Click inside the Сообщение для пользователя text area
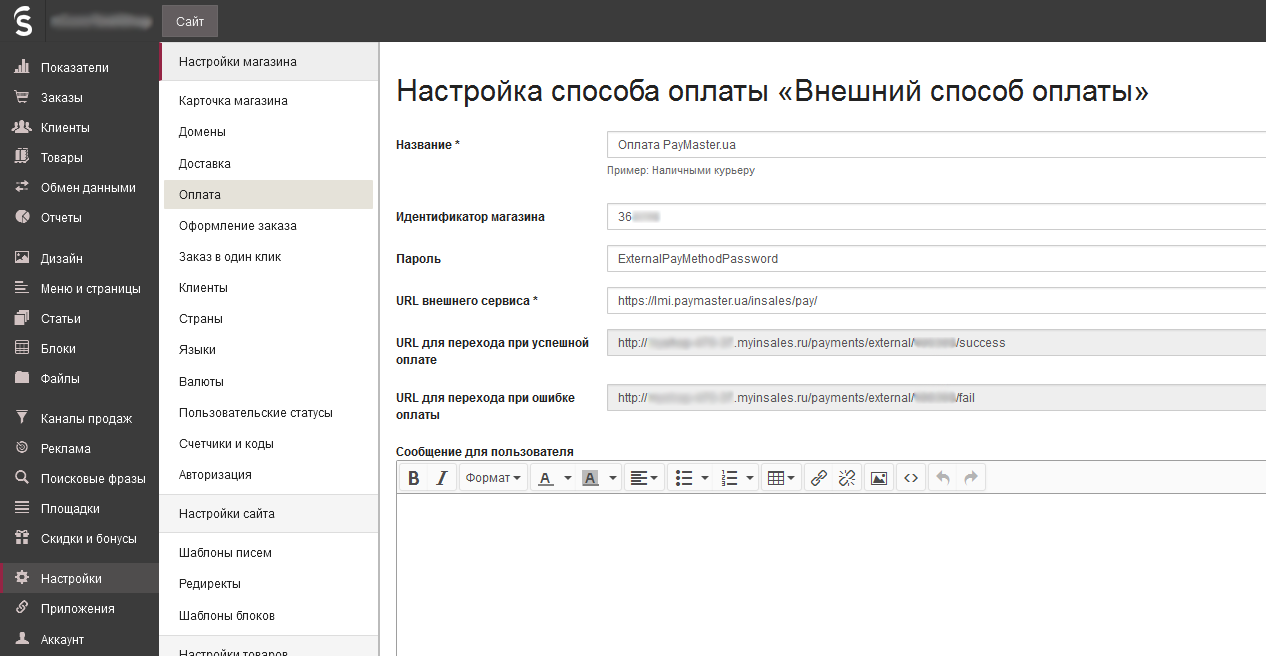This screenshot has width=1266, height=656. [831, 575]
